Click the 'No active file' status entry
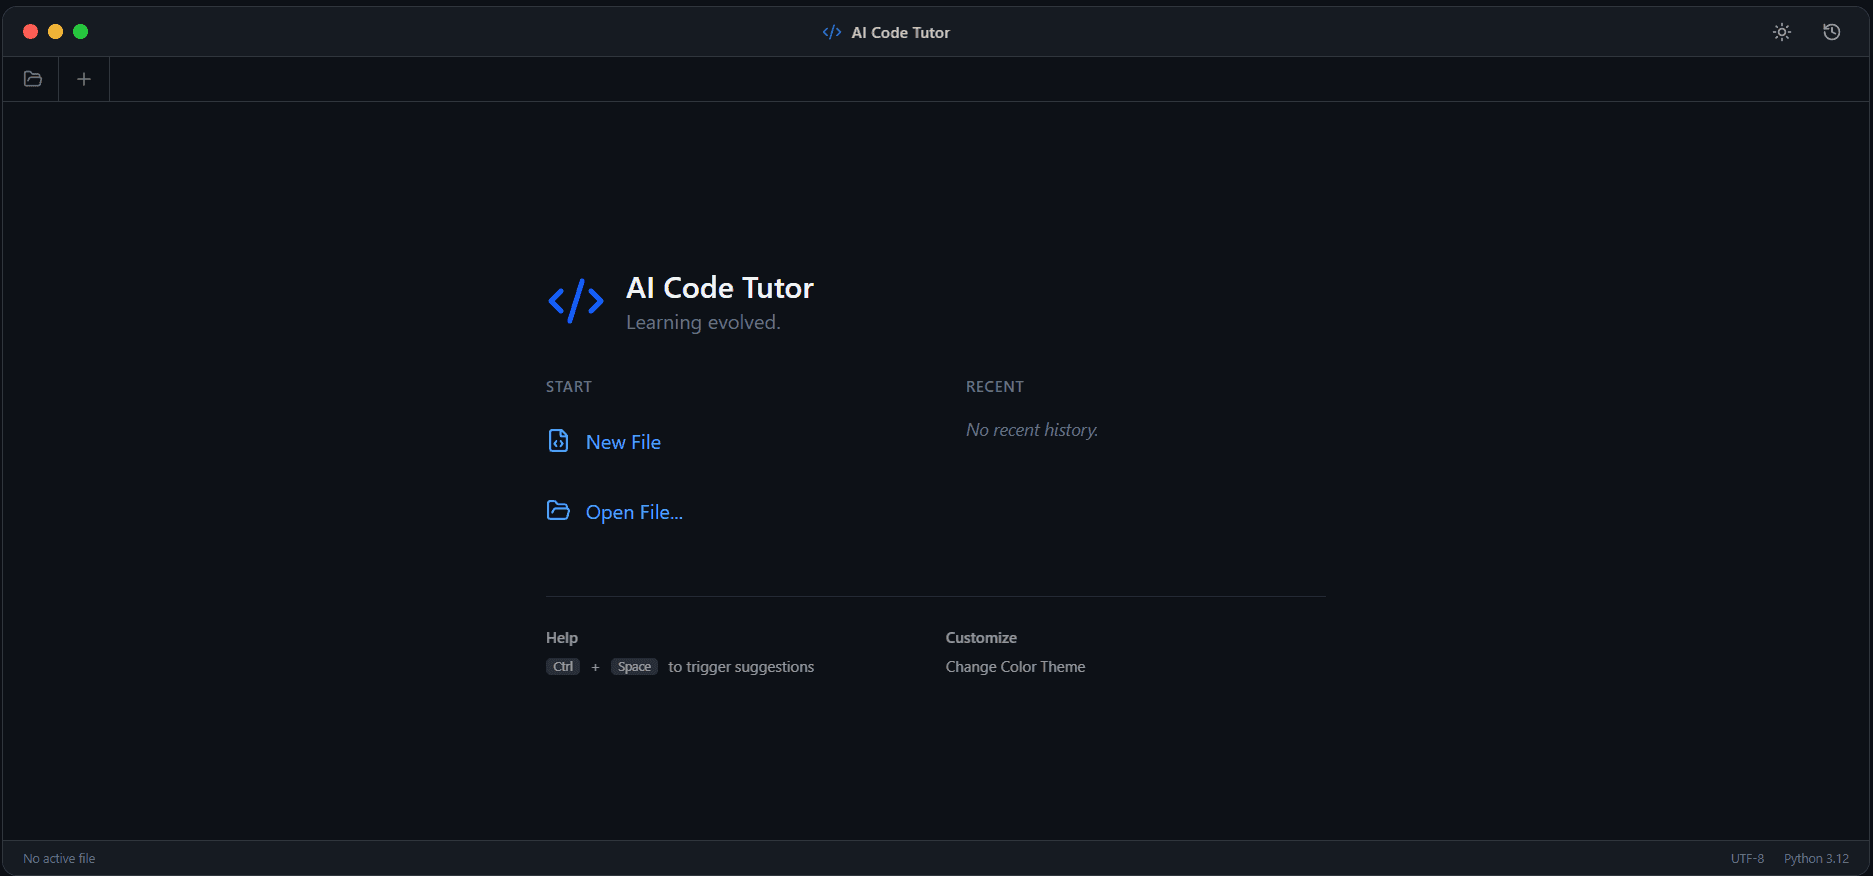Viewport: 1873px width, 876px height. (x=60, y=859)
